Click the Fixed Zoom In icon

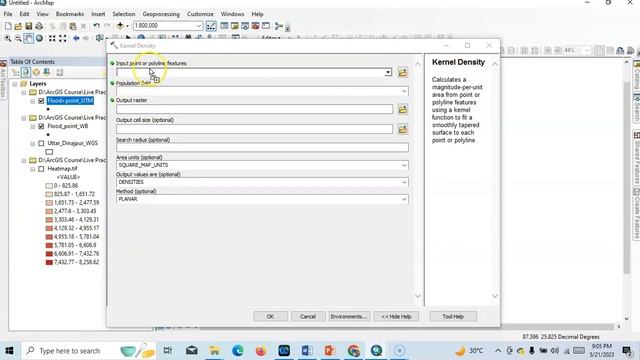tap(52, 38)
